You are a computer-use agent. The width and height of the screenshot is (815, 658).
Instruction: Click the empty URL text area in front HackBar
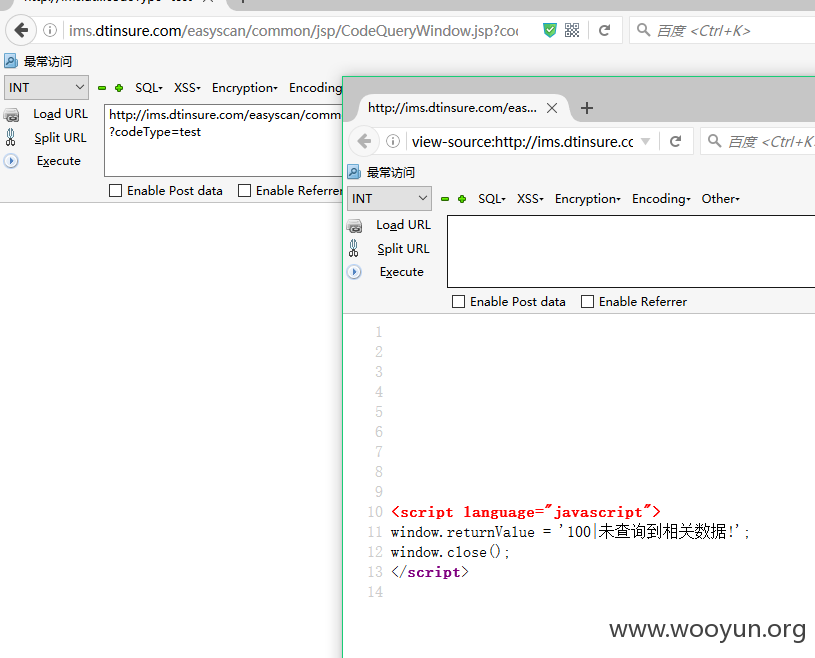click(631, 252)
